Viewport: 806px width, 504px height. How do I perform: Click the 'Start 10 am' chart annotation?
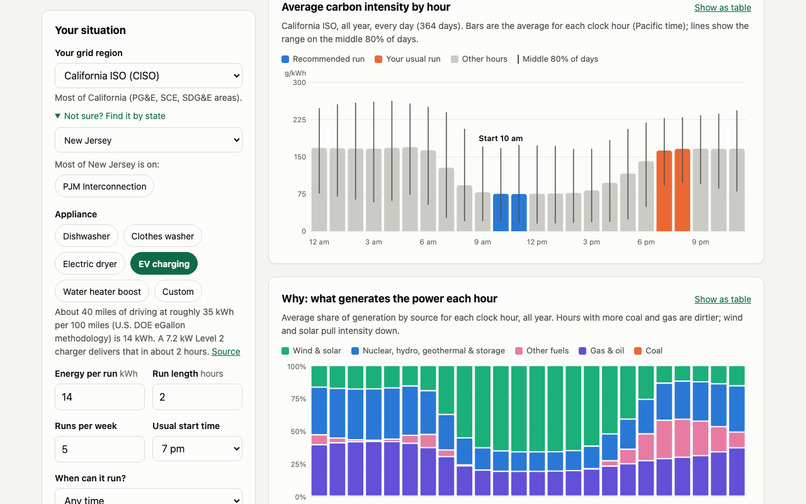point(500,138)
